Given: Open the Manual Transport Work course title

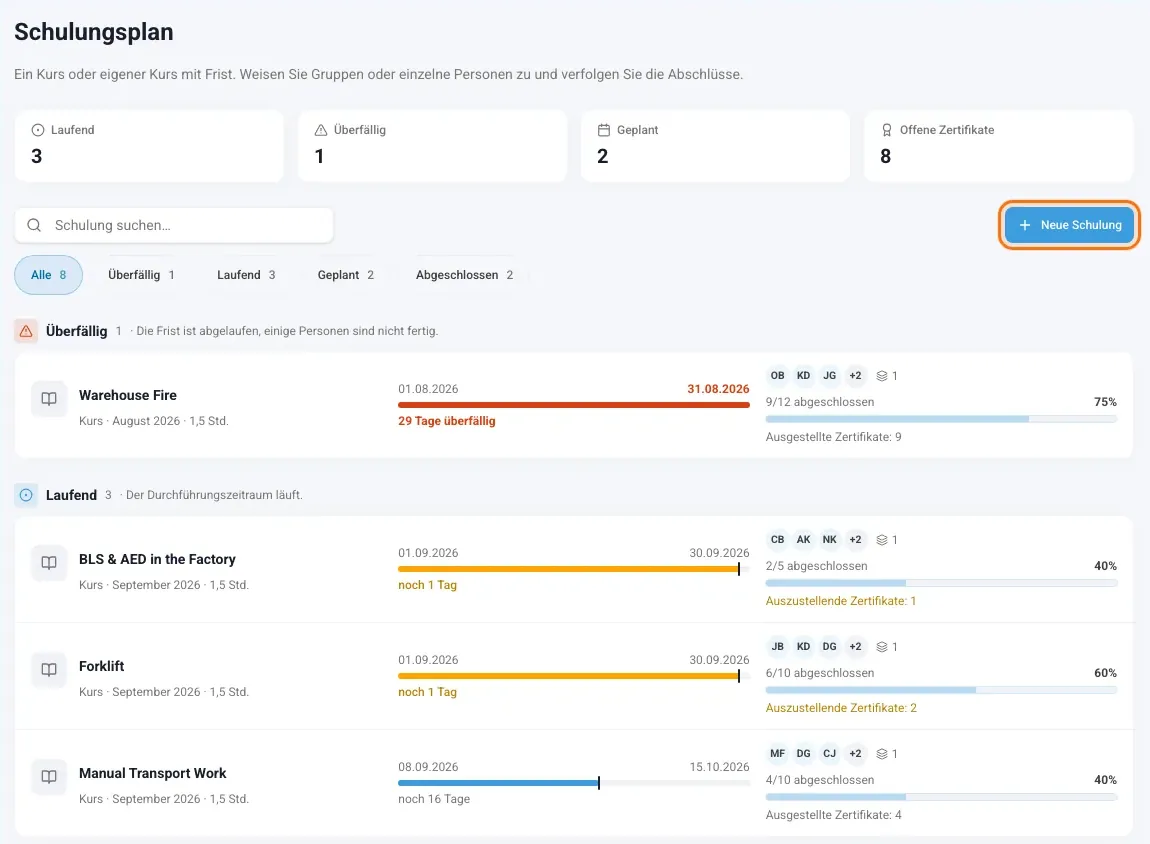Looking at the screenshot, I should [153, 774].
